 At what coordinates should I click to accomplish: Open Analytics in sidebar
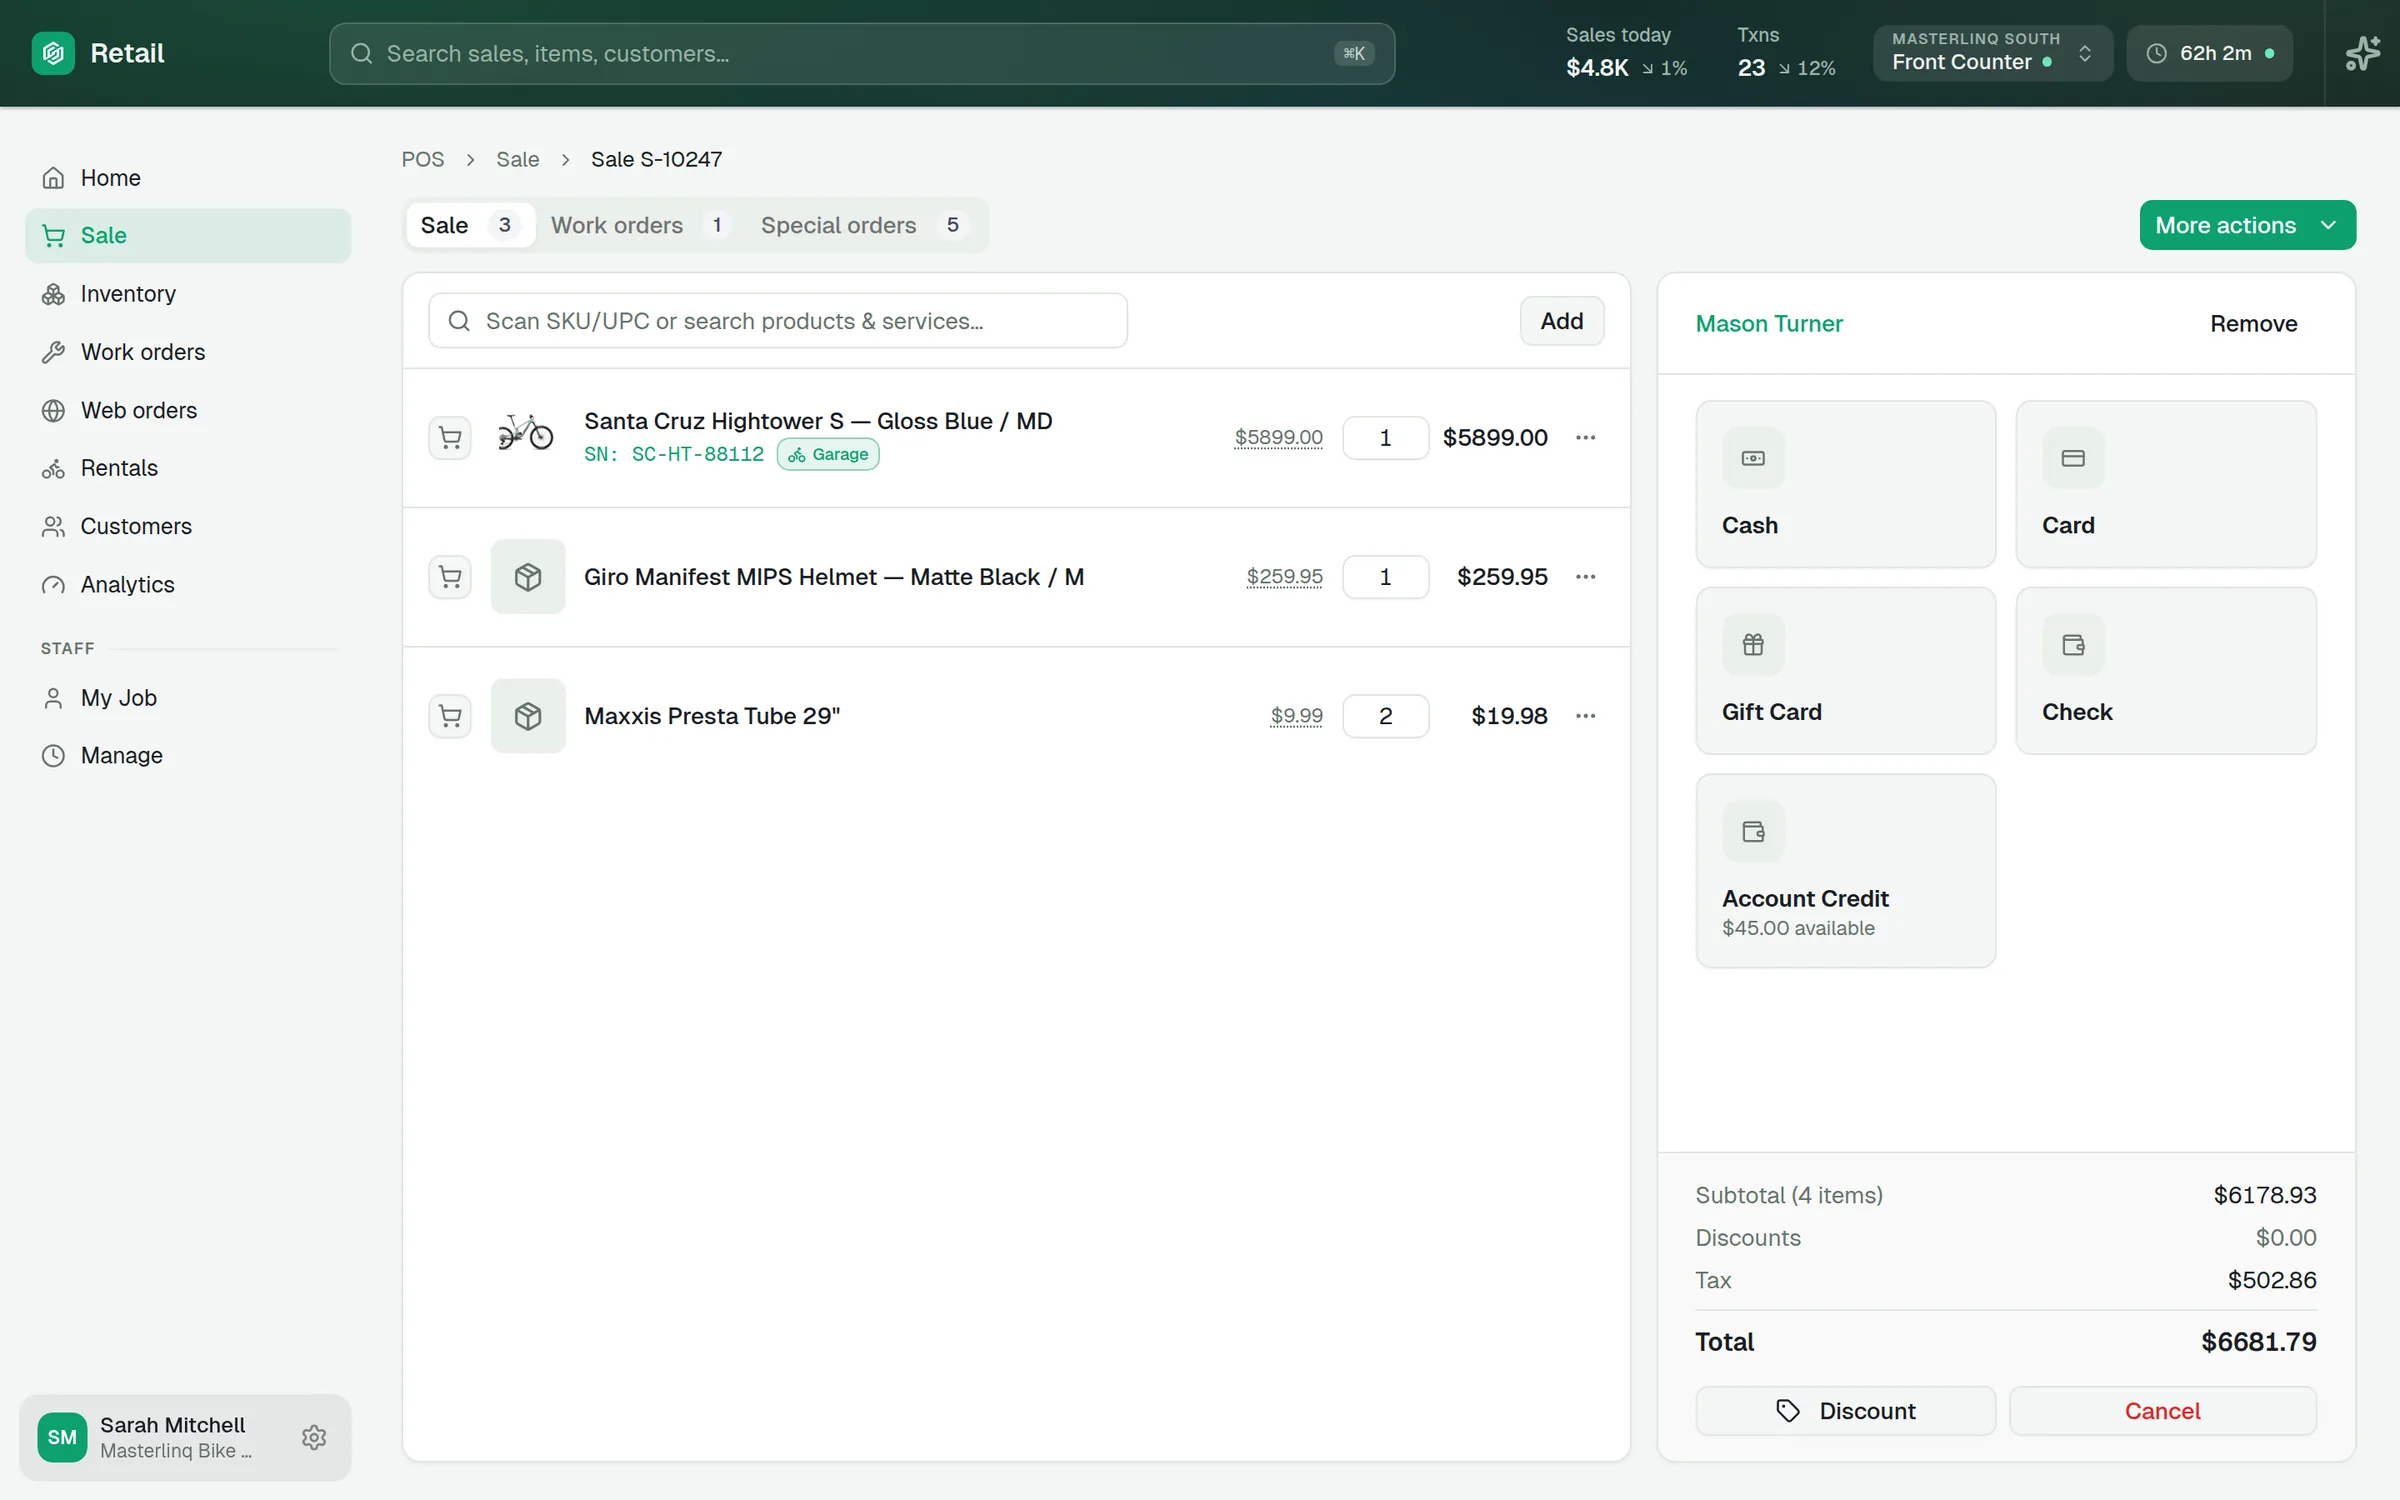(188, 585)
